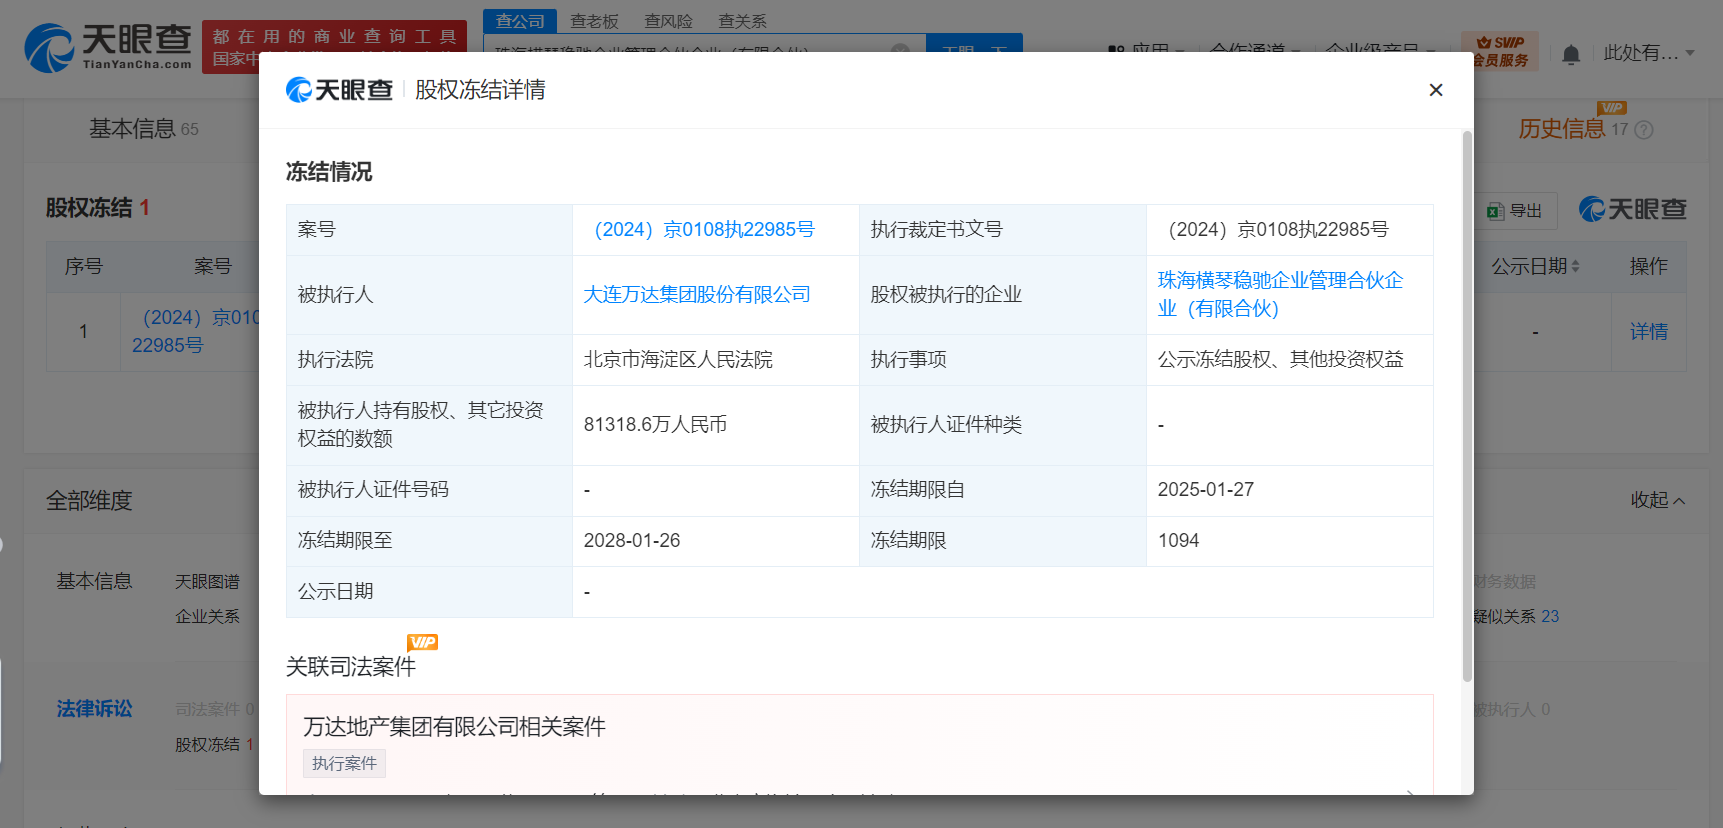Sort the table by 公示日期
This screenshot has height=828, width=1723.
coord(1535,266)
